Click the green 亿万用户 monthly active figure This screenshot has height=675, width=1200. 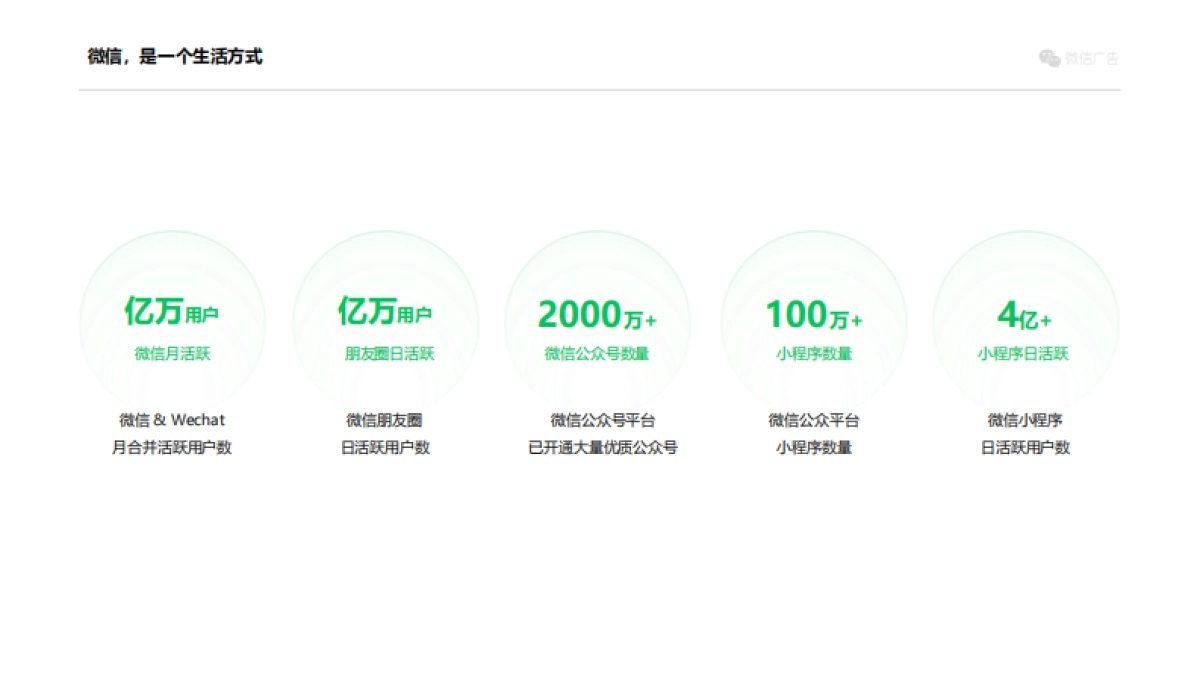pos(170,312)
